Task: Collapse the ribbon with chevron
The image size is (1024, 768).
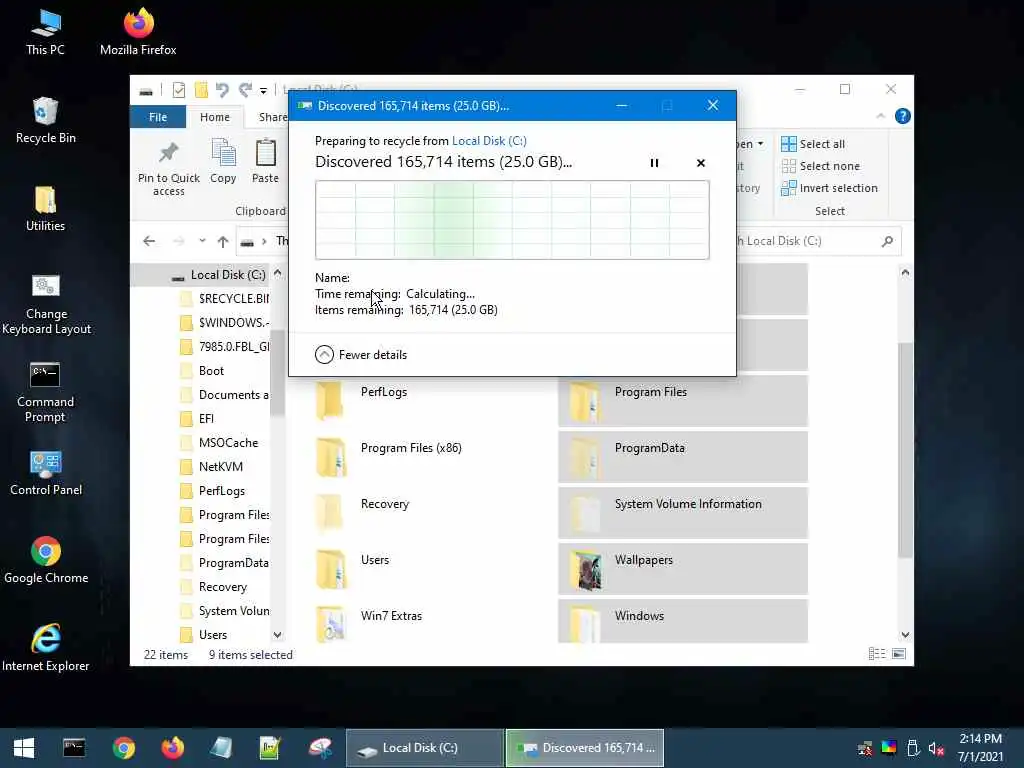Action: point(880,116)
